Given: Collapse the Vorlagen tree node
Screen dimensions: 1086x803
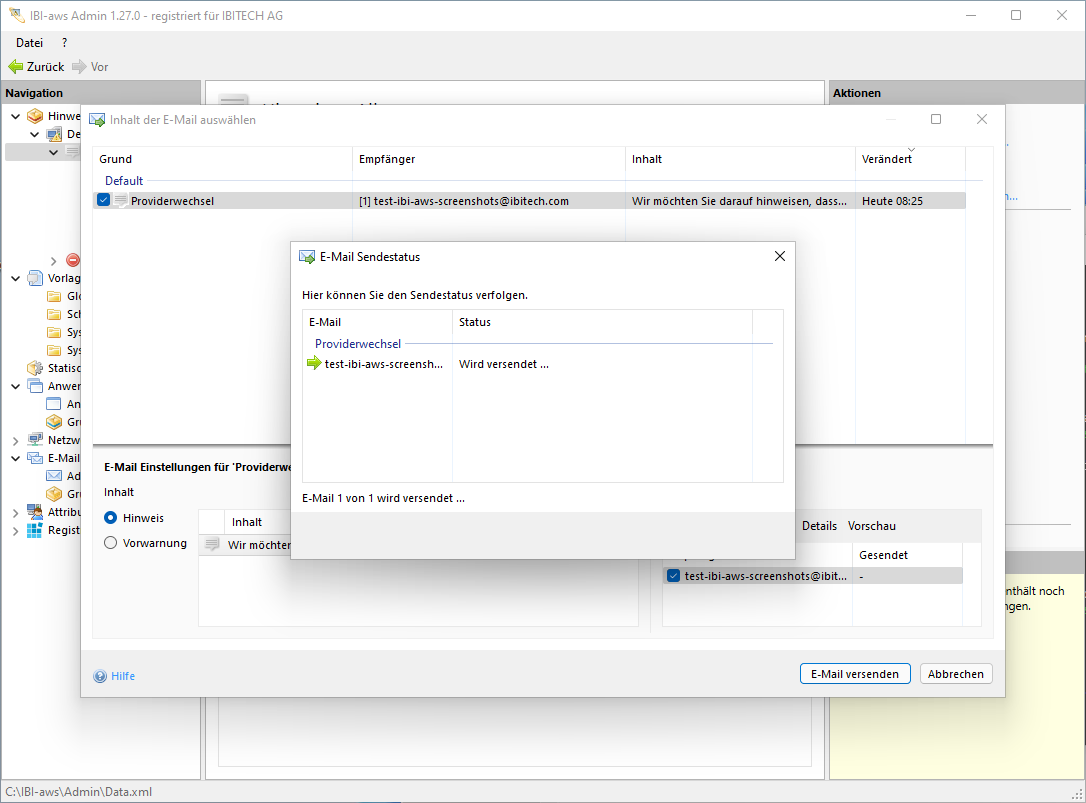Looking at the screenshot, I should pyautogui.click(x=15, y=278).
